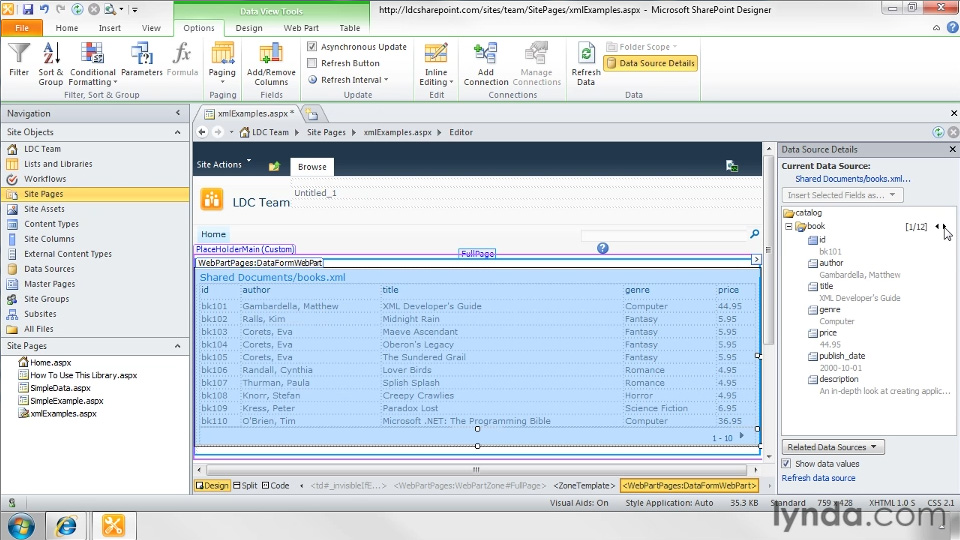Screen dimensions: 960x540
Task: Open Insert Selected Fields as dropdown
Action: coord(842,195)
